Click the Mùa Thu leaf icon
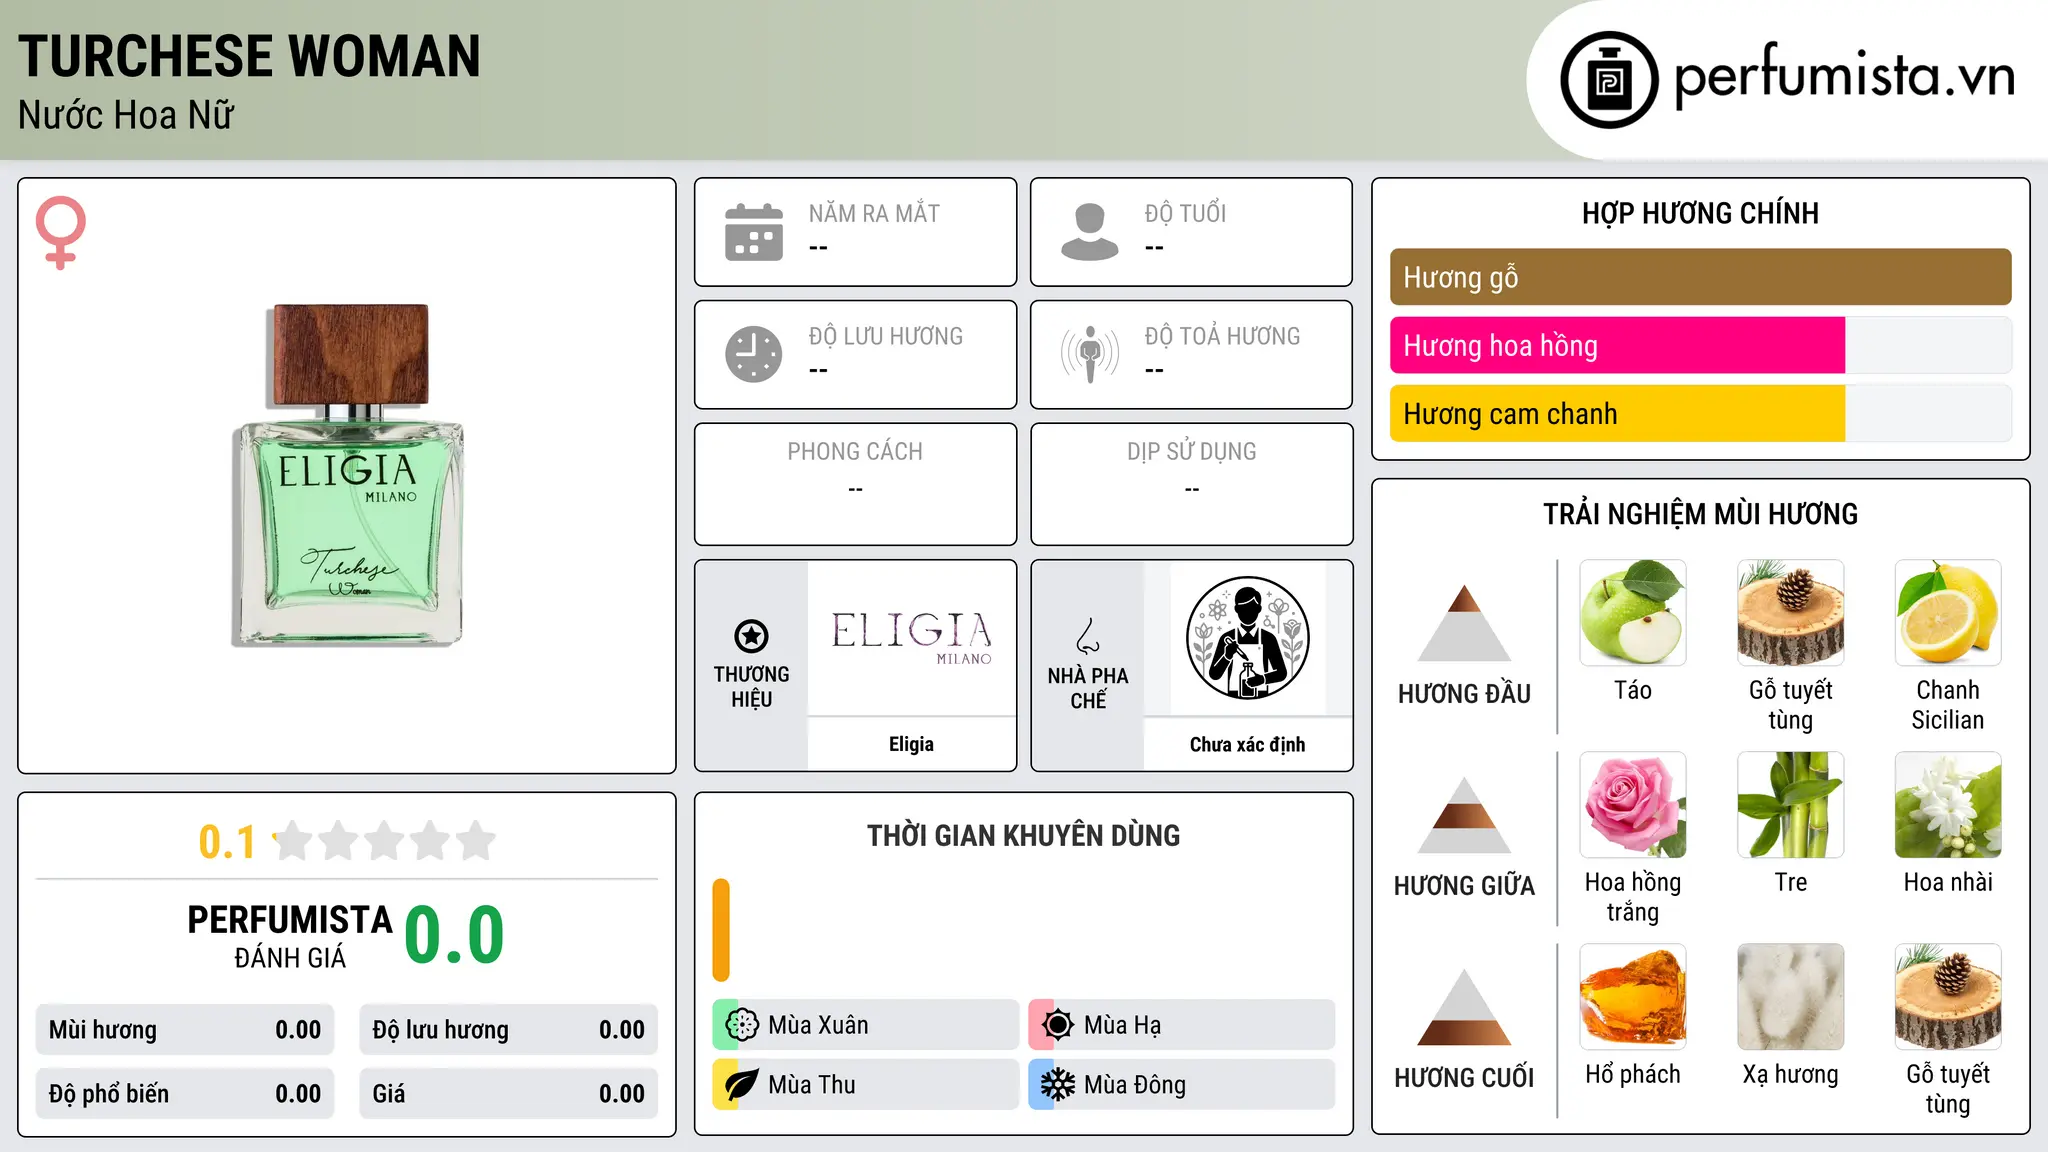2048x1152 pixels. point(742,1085)
